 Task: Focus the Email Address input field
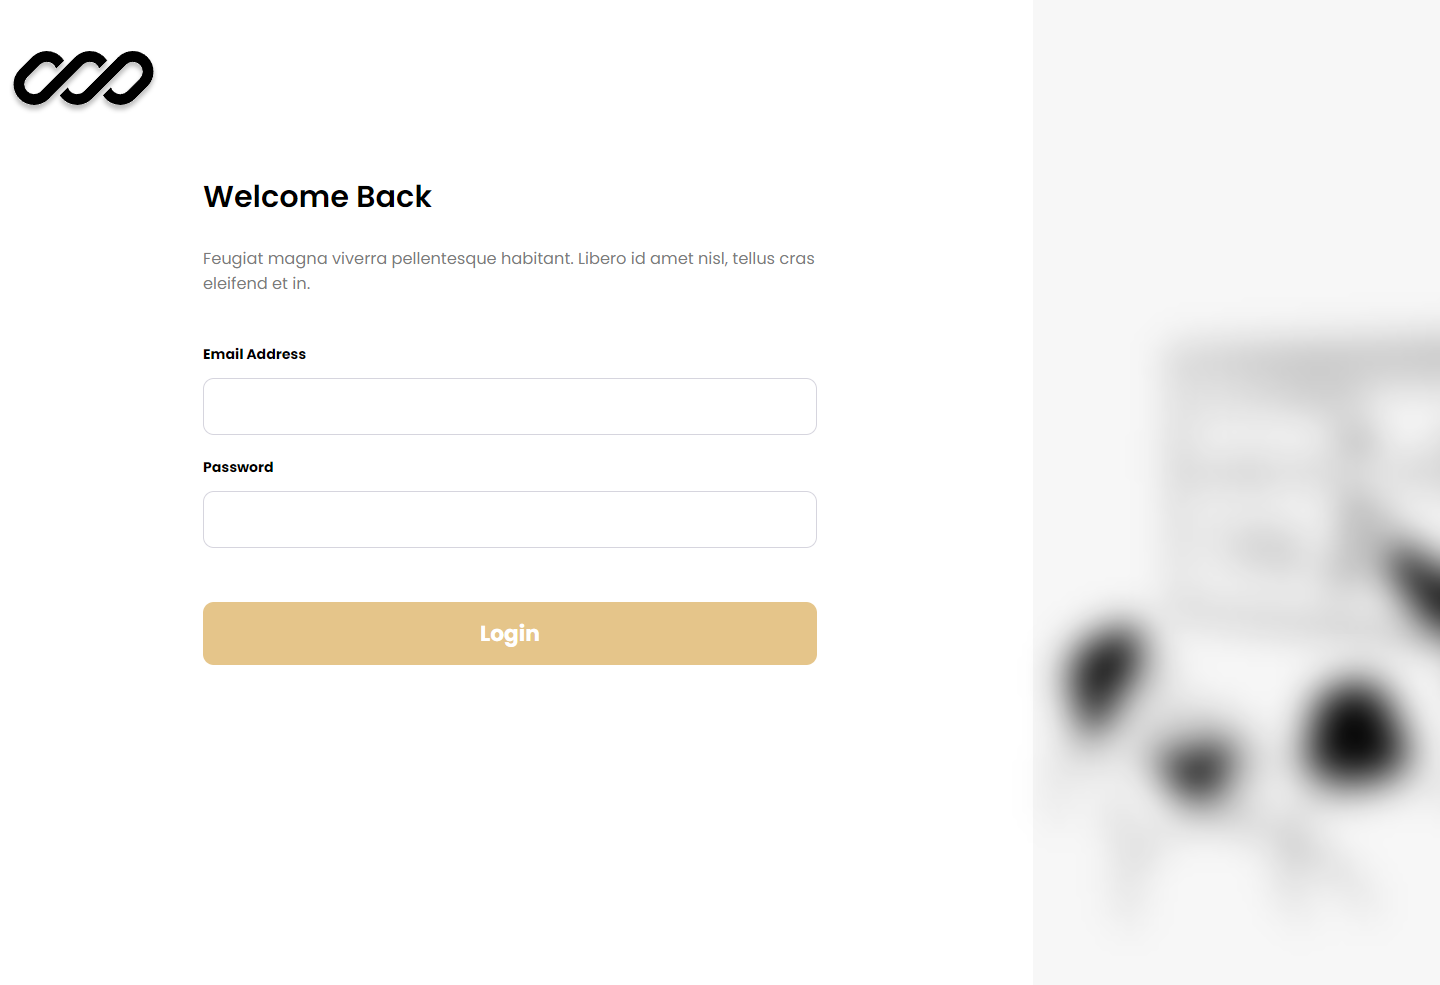[510, 406]
